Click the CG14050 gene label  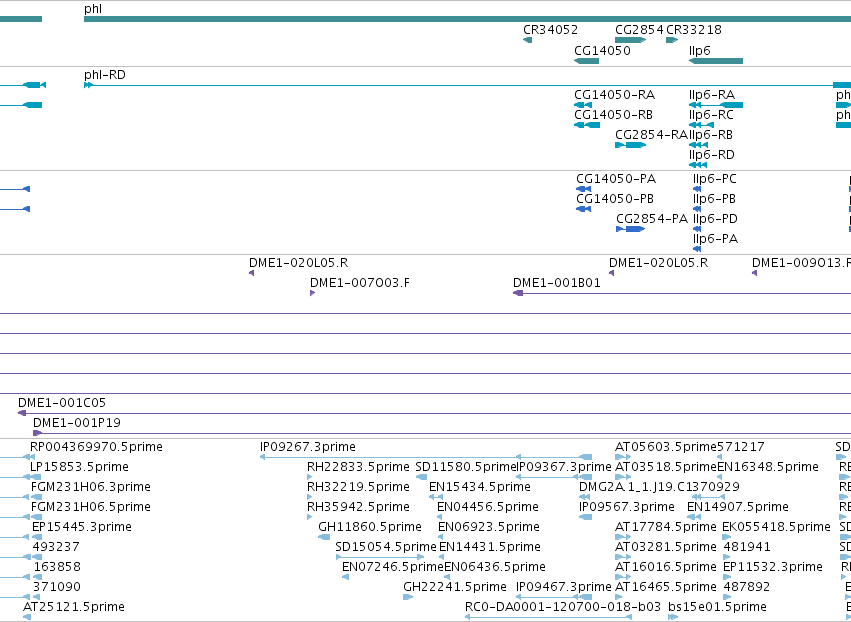602,51
